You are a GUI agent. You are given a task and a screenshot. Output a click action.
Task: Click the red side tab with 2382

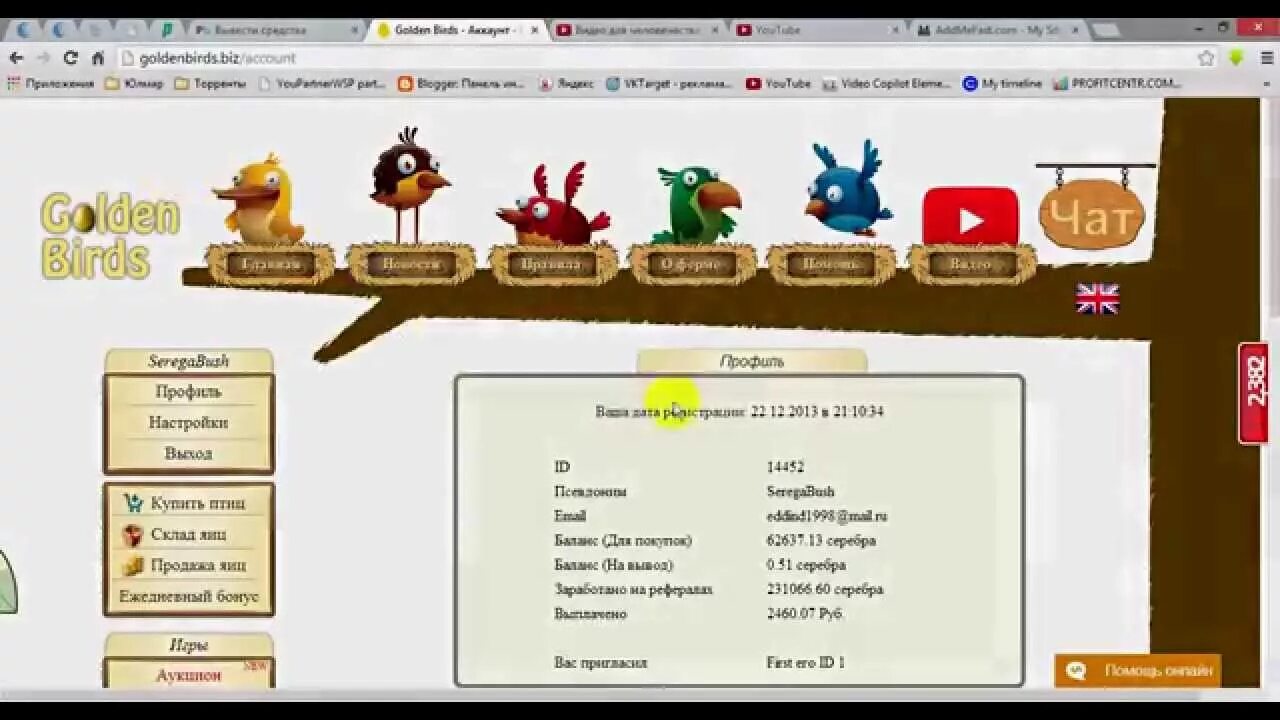[1254, 393]
